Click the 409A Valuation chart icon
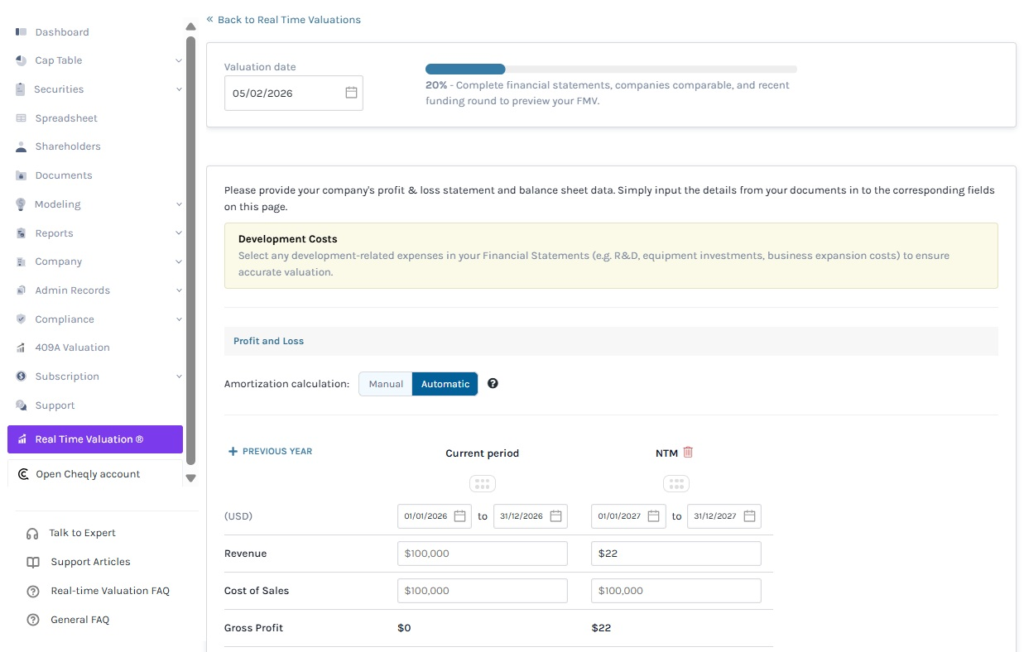 (21, 348)
